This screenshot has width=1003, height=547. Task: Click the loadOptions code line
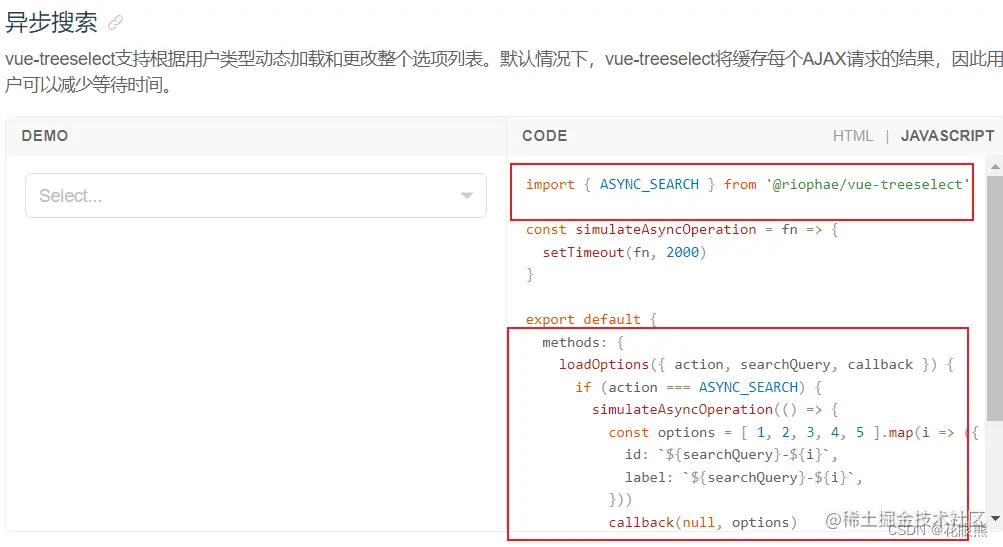[757, 365]
